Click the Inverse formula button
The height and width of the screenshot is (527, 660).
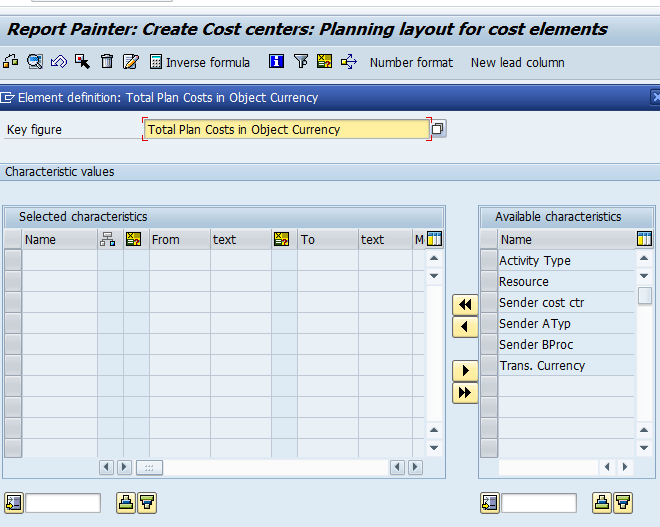pyautogui.click(x=200, y=62)
